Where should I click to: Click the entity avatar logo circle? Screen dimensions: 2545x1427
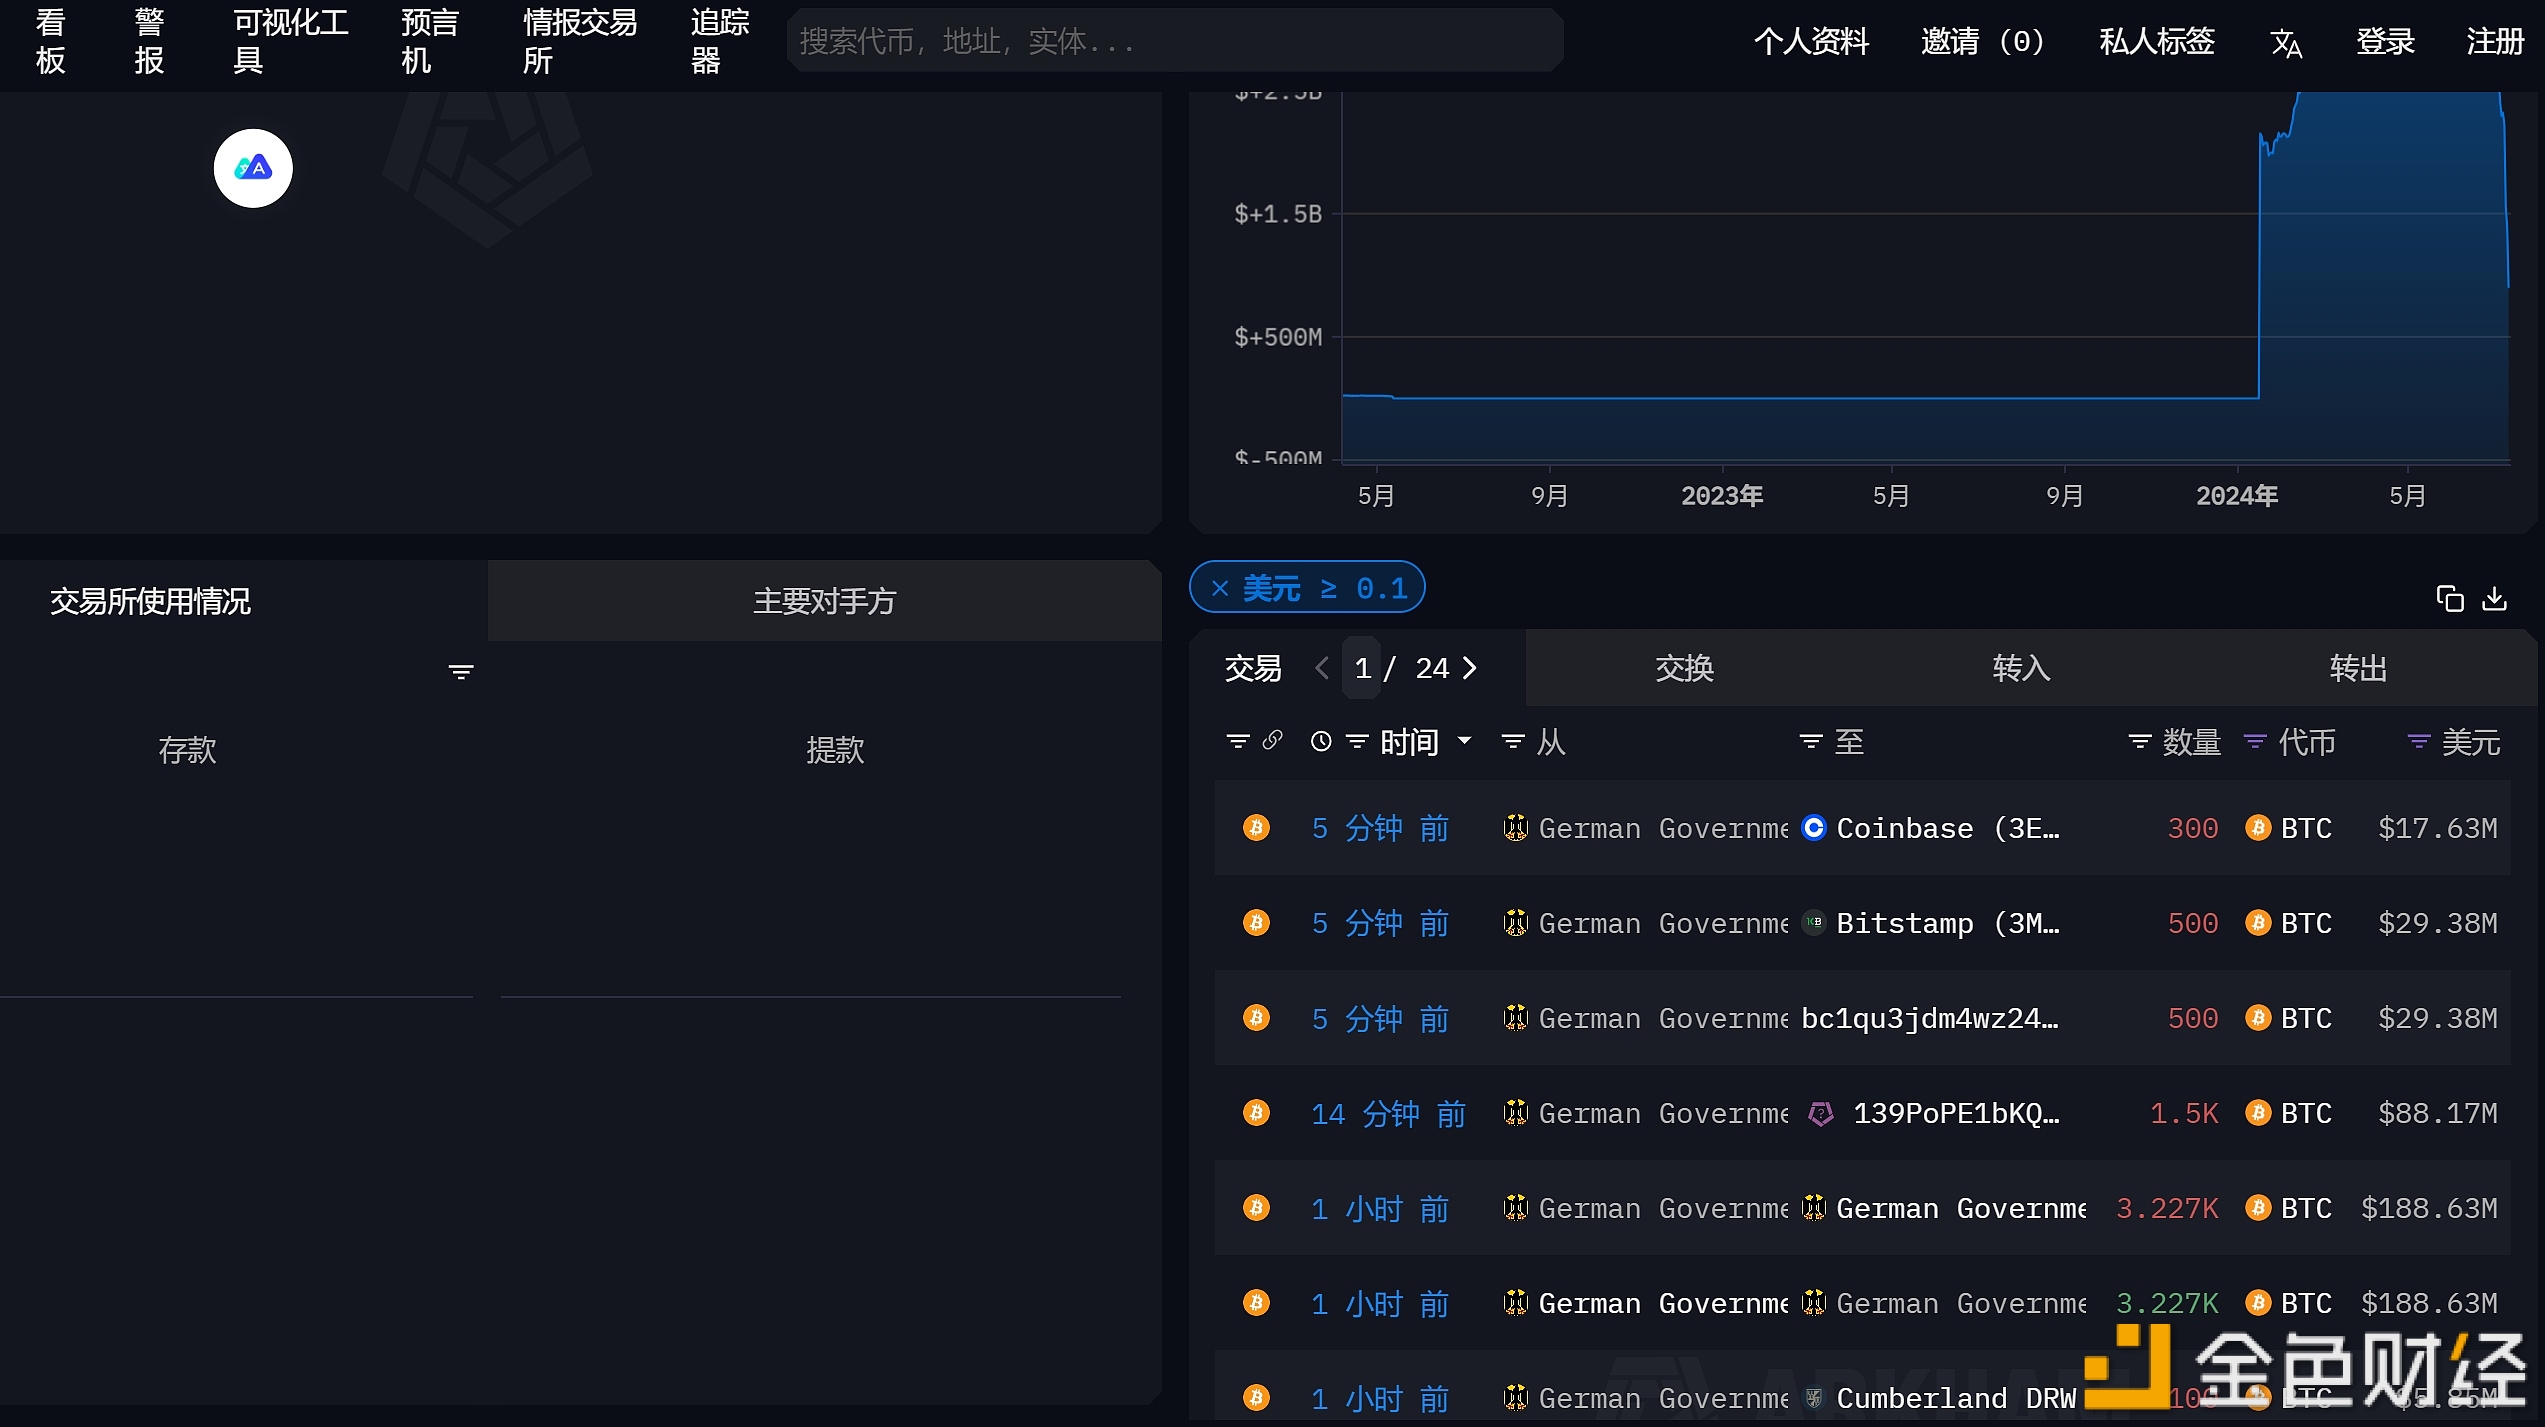point(253,168)
